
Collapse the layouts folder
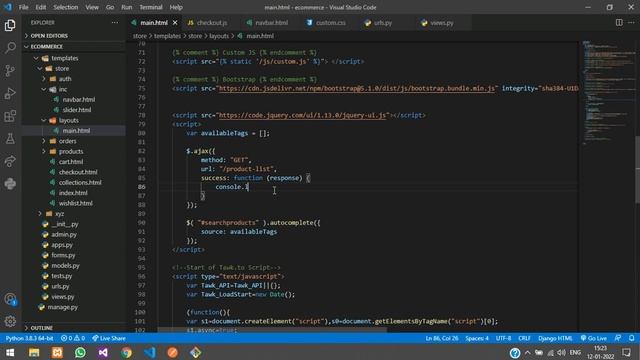(69, 120)
